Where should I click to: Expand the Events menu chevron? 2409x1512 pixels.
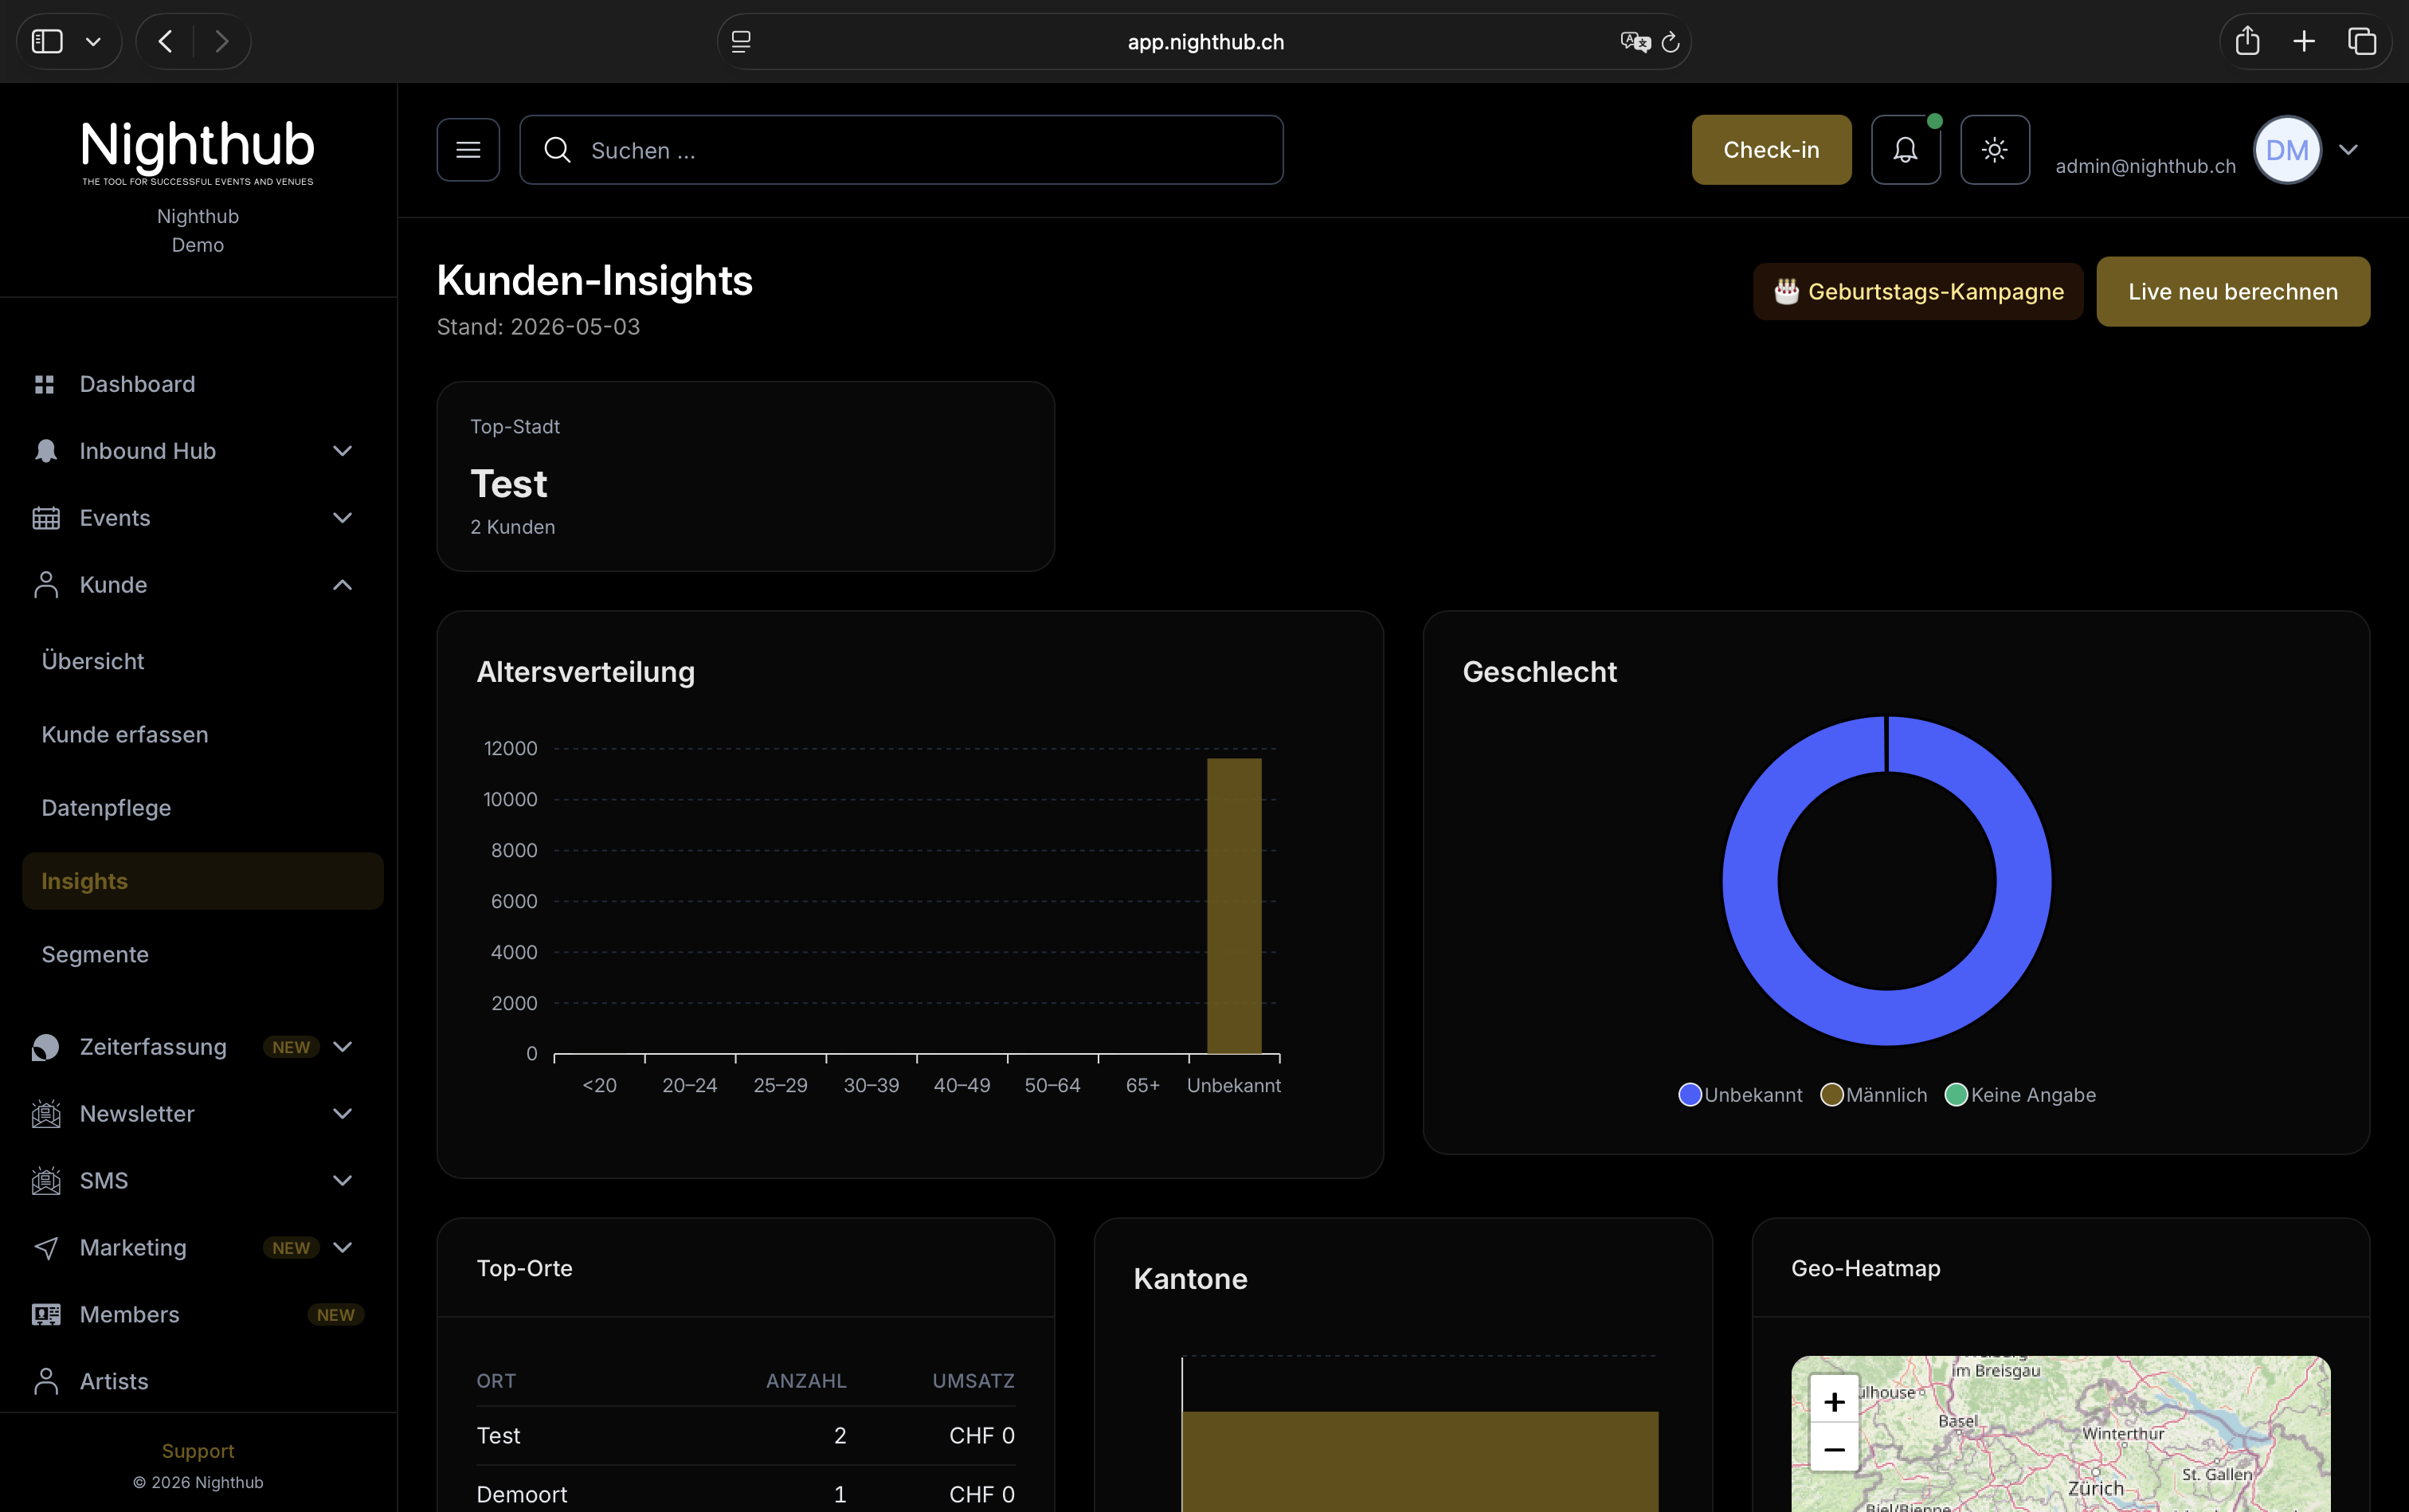pyautogui.click(x=342, y=518)
